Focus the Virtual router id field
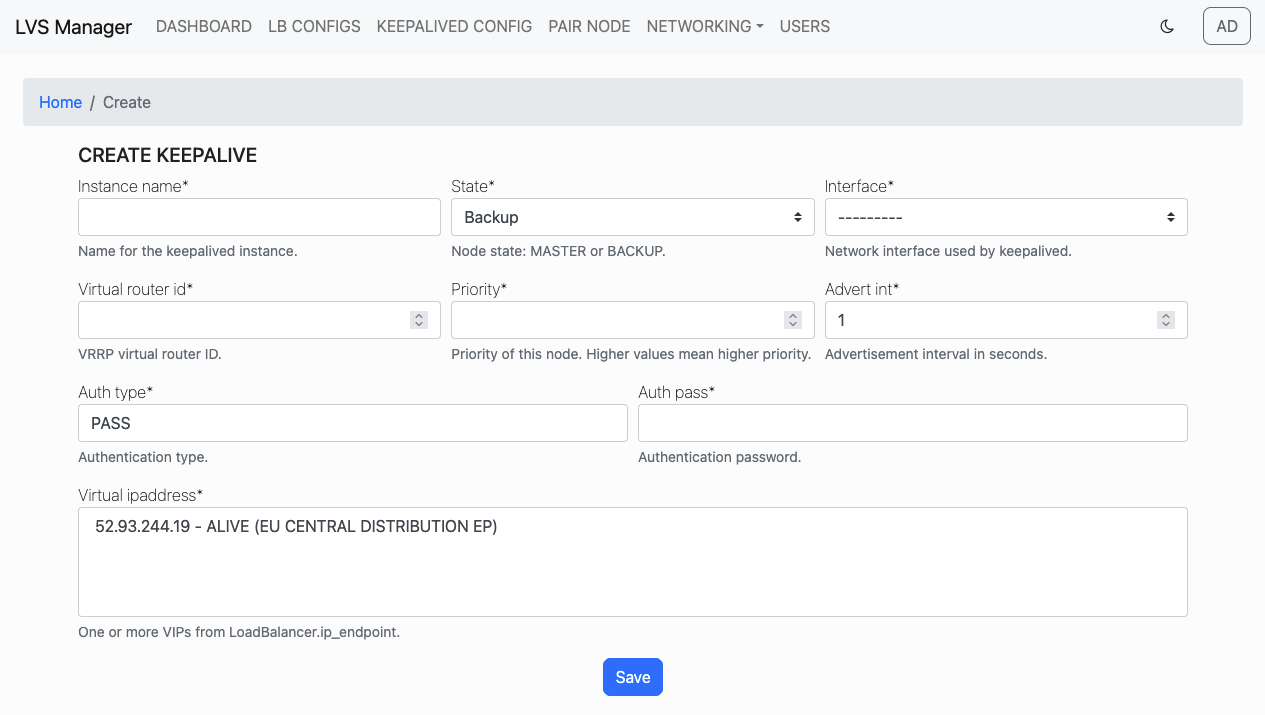Screen dimensions: 1265x715 coord(259,320)
